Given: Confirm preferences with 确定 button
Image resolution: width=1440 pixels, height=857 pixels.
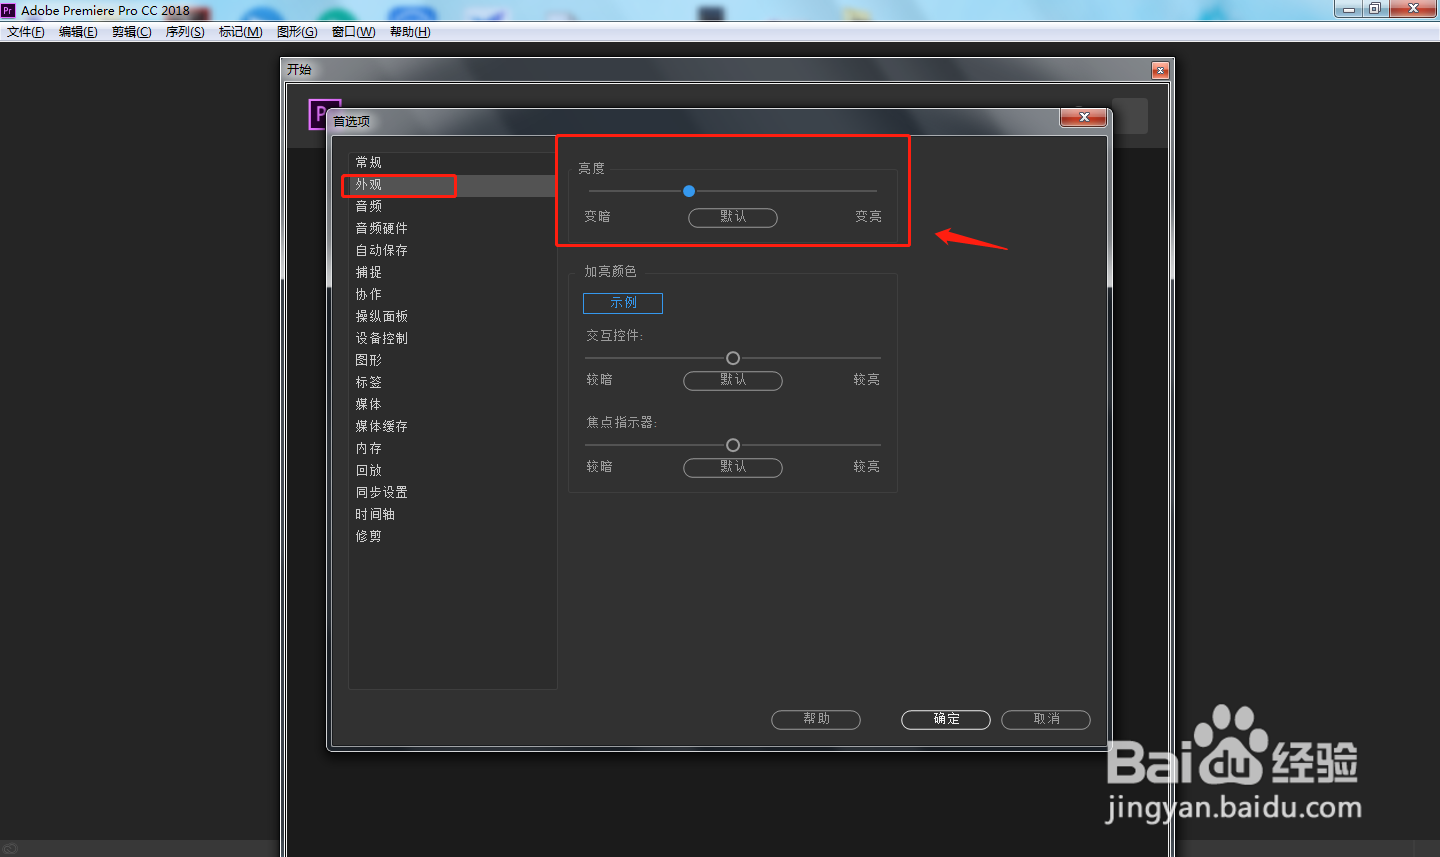Looking at the screenshot, I should [x=946, y=719].
